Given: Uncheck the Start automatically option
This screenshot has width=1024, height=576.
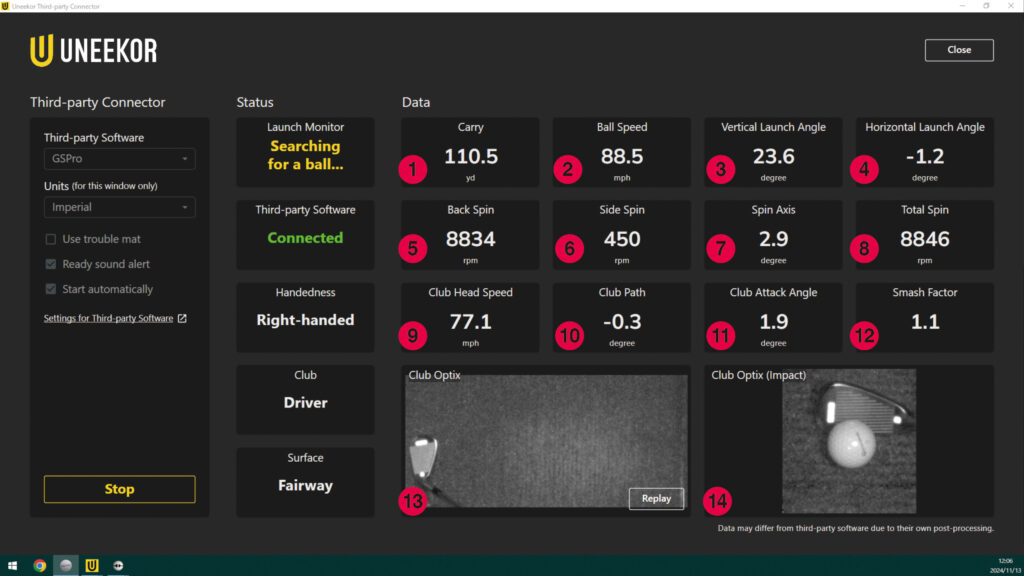Looking at the screenshot, I should pyautogui.click(x=51, y=289).
